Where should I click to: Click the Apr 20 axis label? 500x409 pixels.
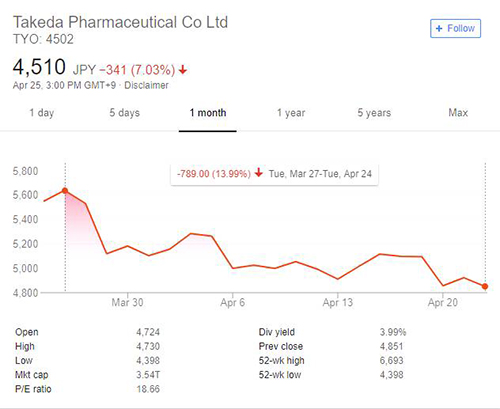[443, 302]
